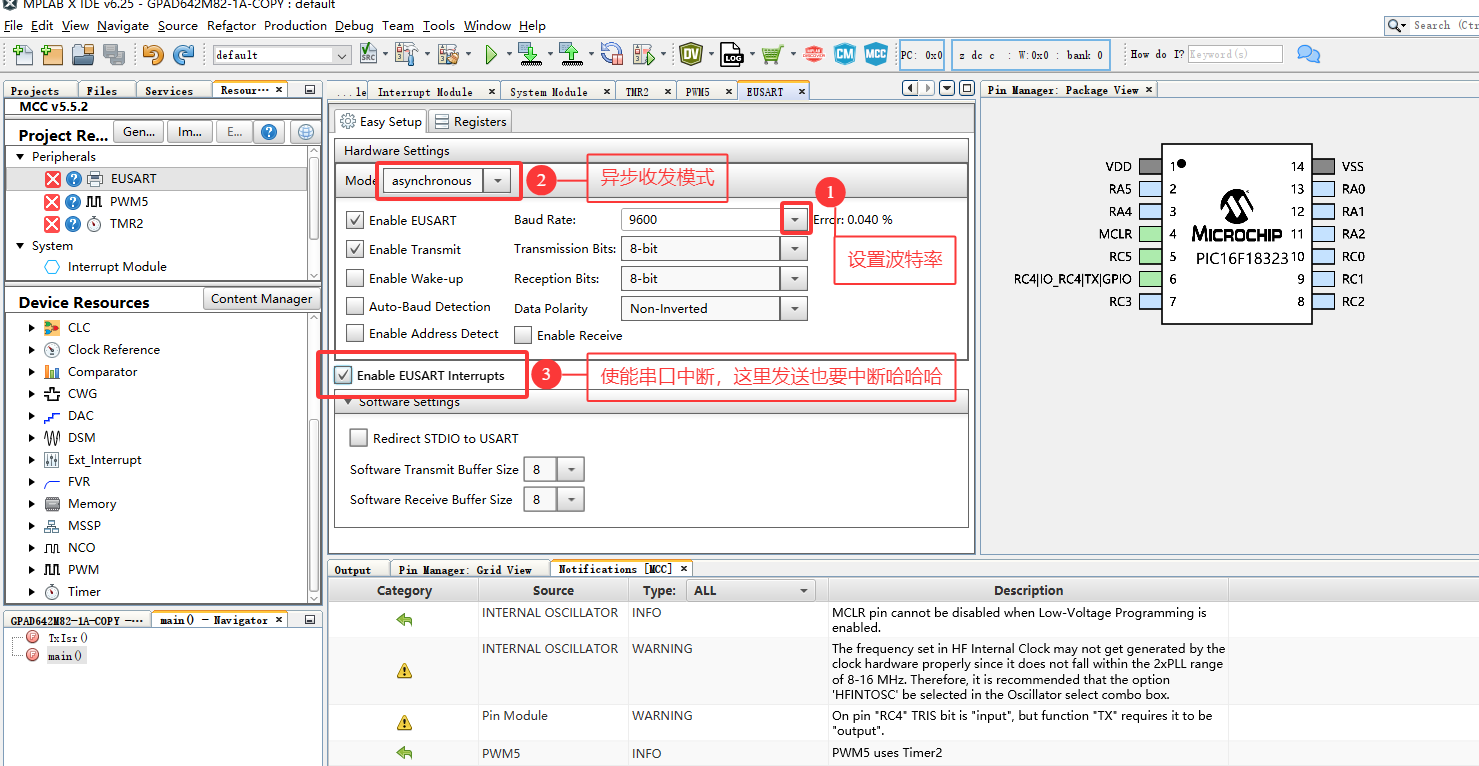Viewport: 1479px width, 766px height.
Task: Open the Reception Bits dropdown
Action: tap(795, 278)
